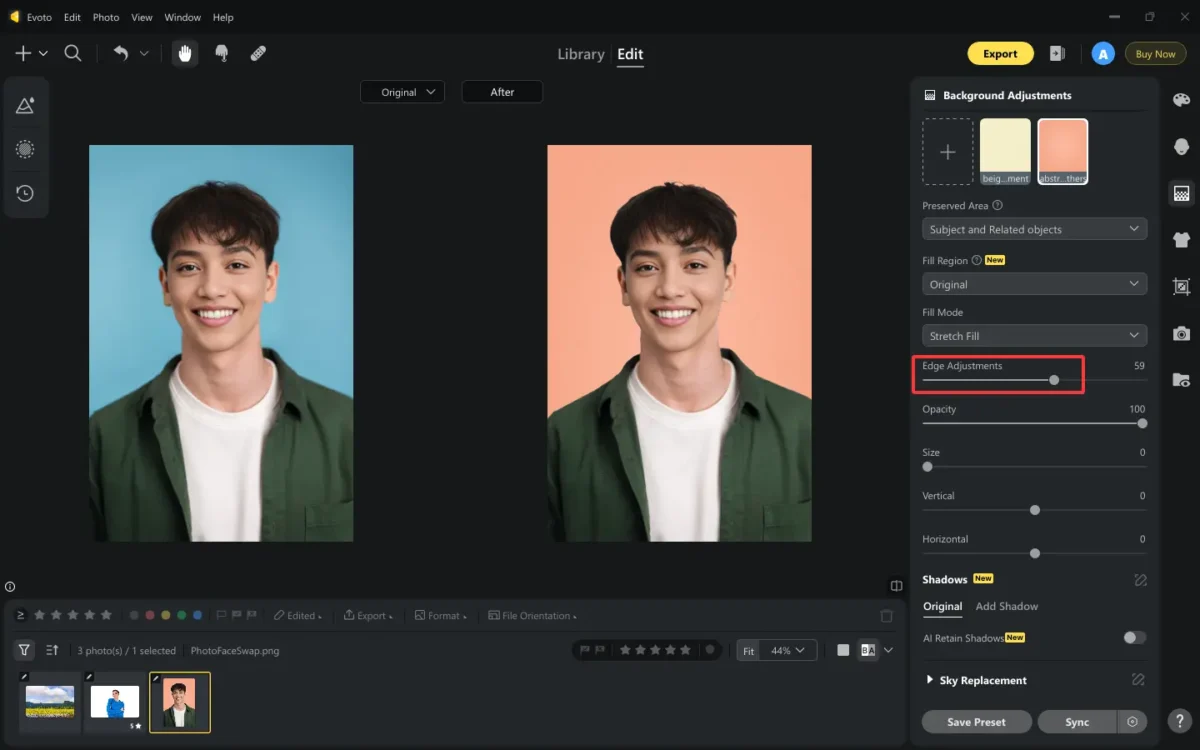The height and width of the screenshot is (750, 1200).
Task: Switch to before/after B|A view
Action: coord(868,650)
